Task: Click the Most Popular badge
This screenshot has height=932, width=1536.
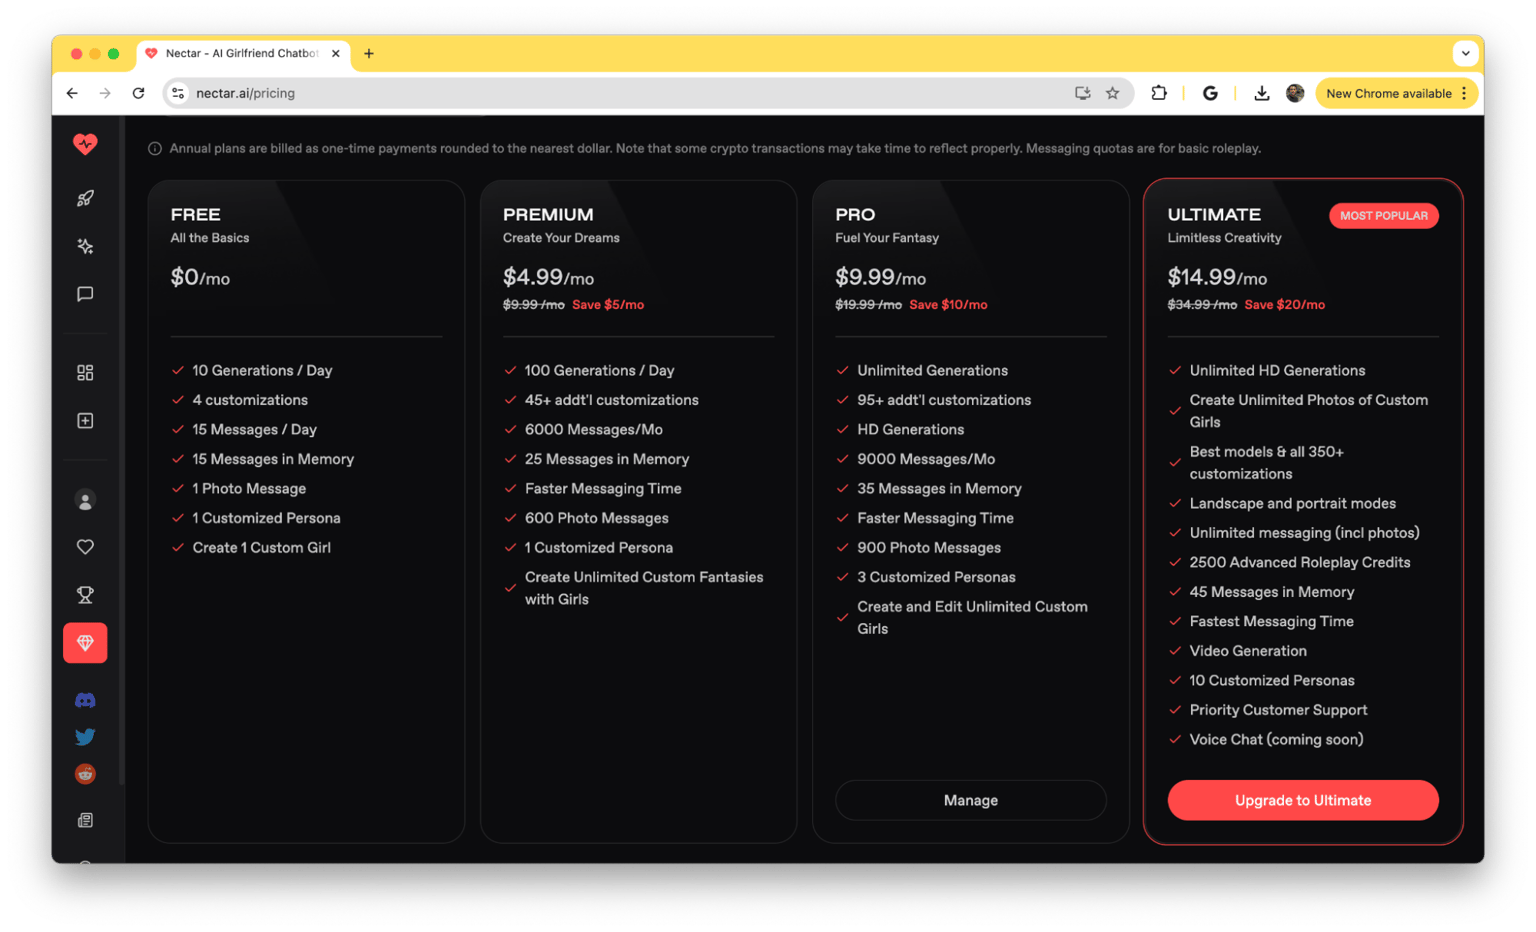Action: pos(1383,216)
